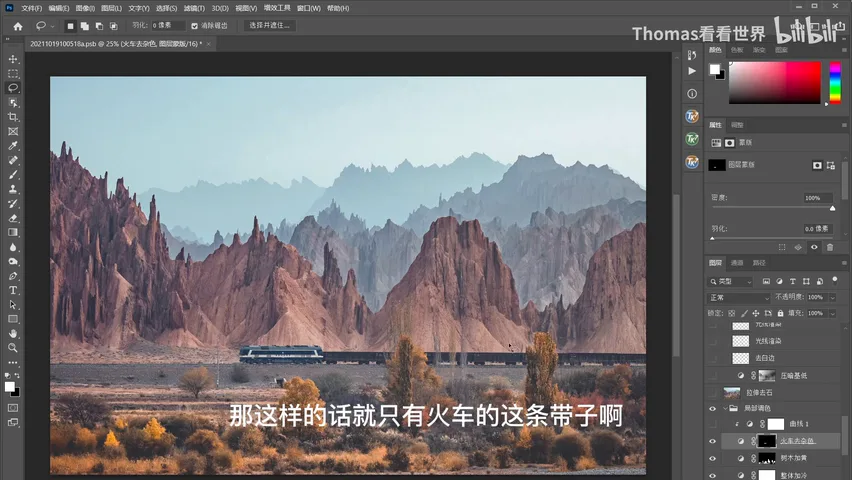Select the Eraser tool
852x480 pixels.
13,218
